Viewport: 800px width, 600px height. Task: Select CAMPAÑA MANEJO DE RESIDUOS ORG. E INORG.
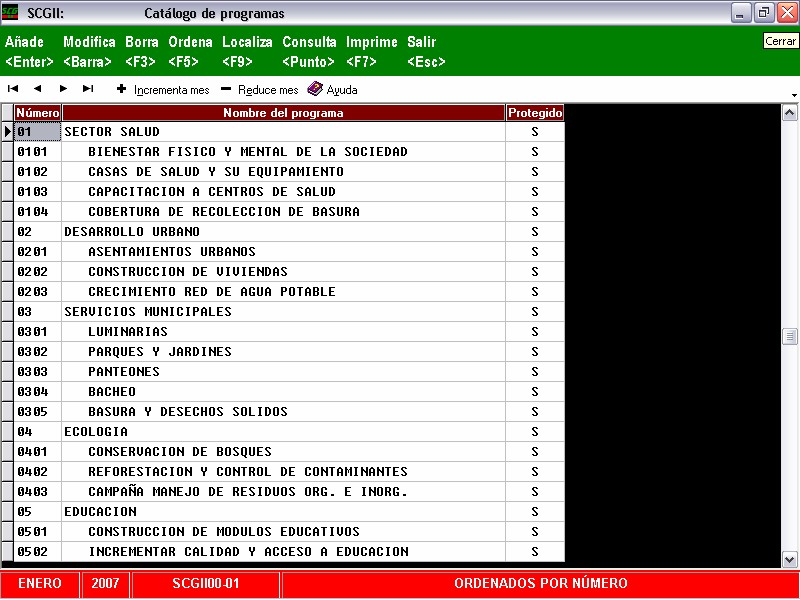click(283, 492)
